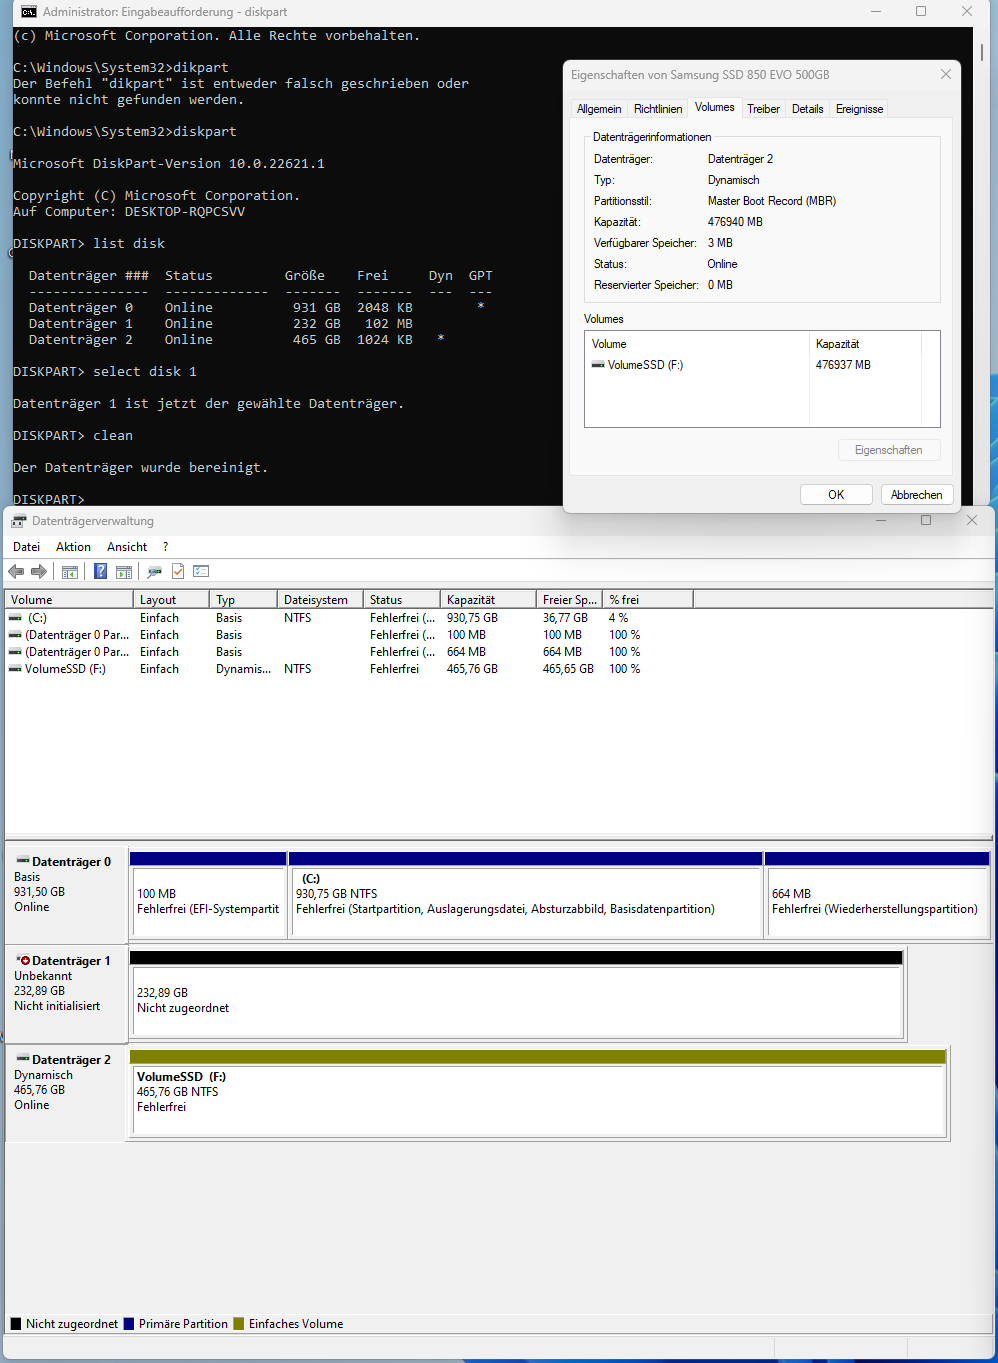The height and width of the screenshot is (1363, 998).
Task: Select the 100 MB EFI-Systempartition block
Action: point(208,901)
